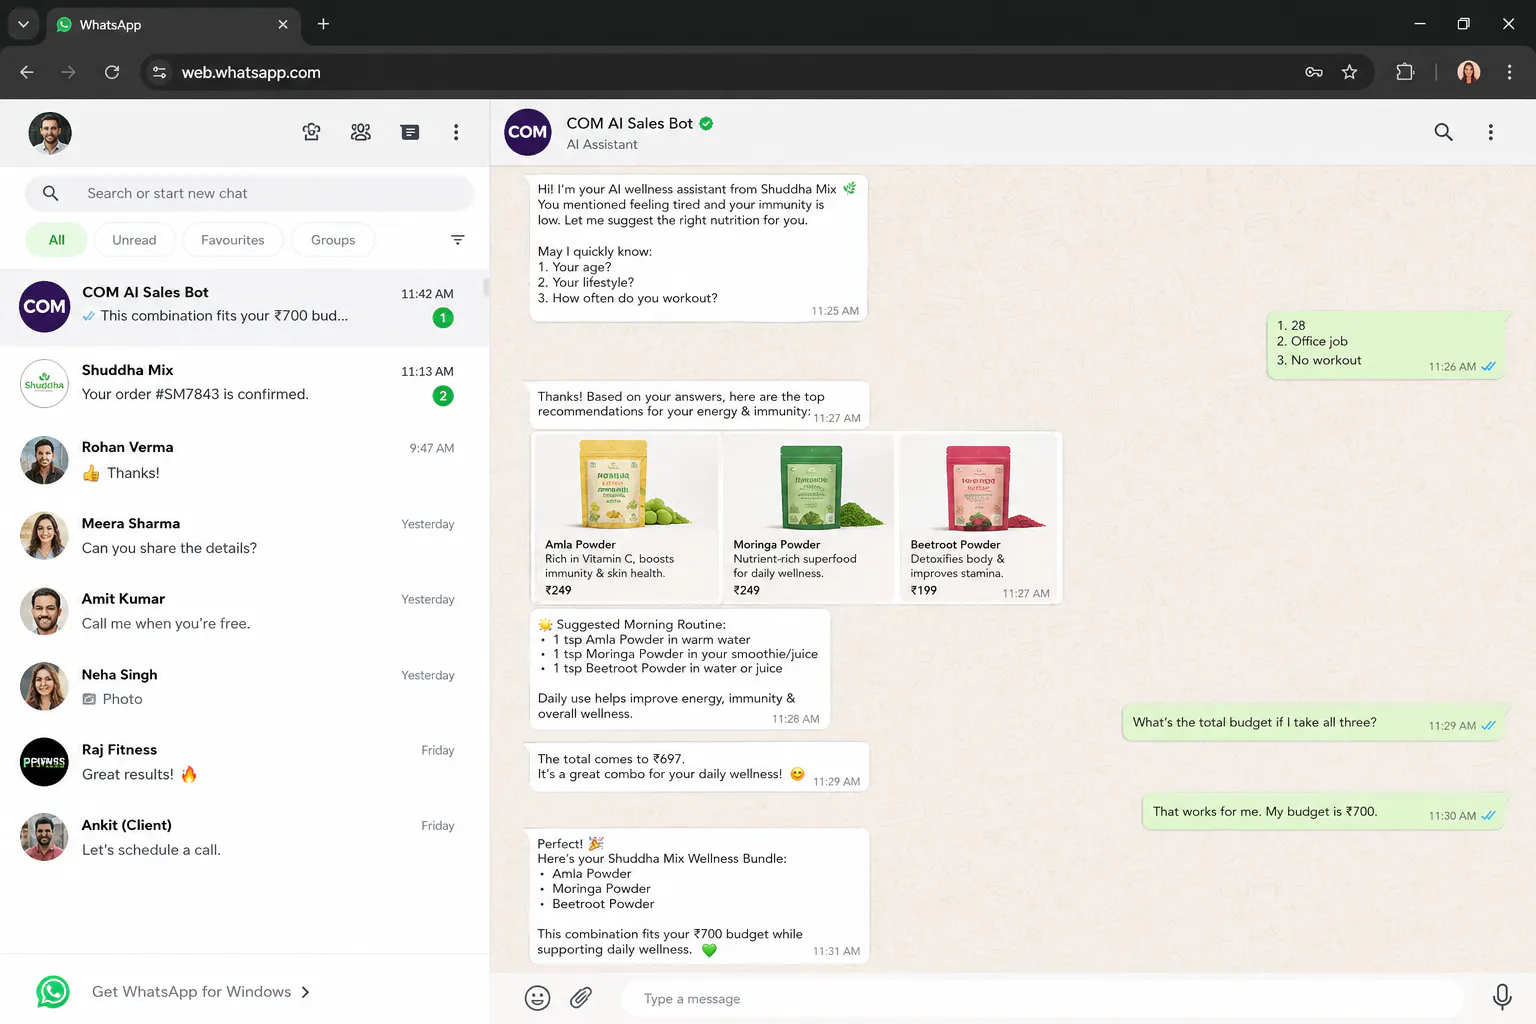Image resolution: width=1536 pixels, height=1024 pixels.
Task: Click the search magnifier in the chat list
Action: [51, 193]
